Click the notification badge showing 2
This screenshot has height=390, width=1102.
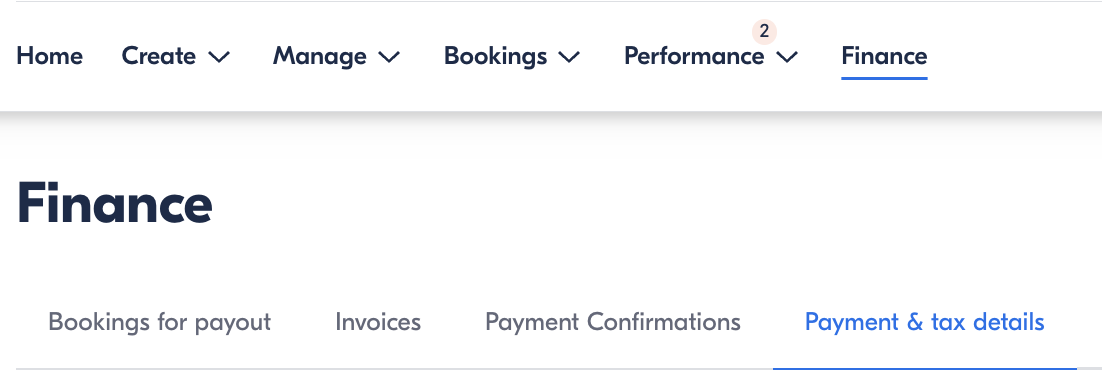tap(764, 32)
